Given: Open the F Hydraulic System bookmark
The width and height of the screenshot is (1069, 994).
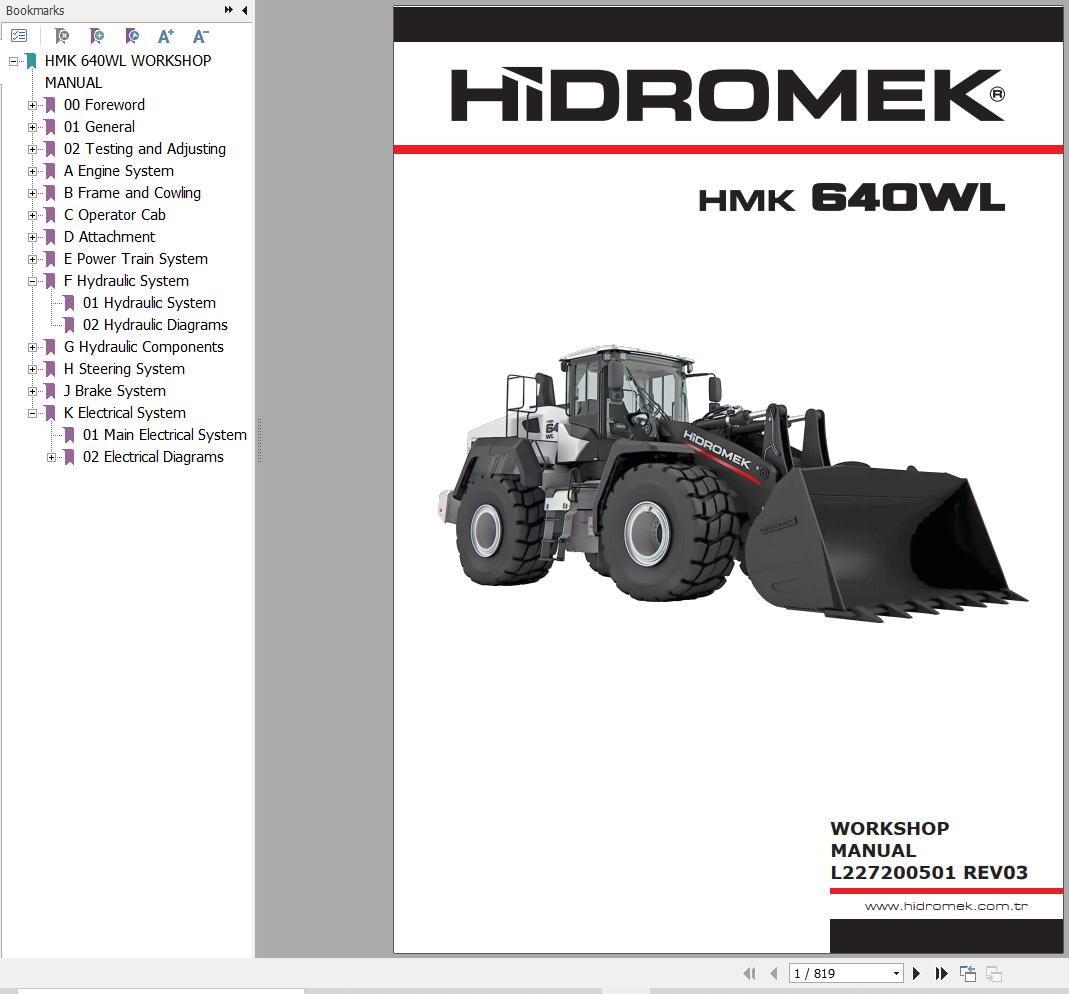Looking at the screenshot, I should [126, 281].
